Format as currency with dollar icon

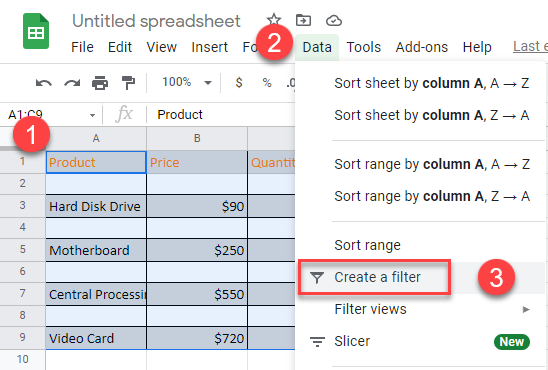239,82
